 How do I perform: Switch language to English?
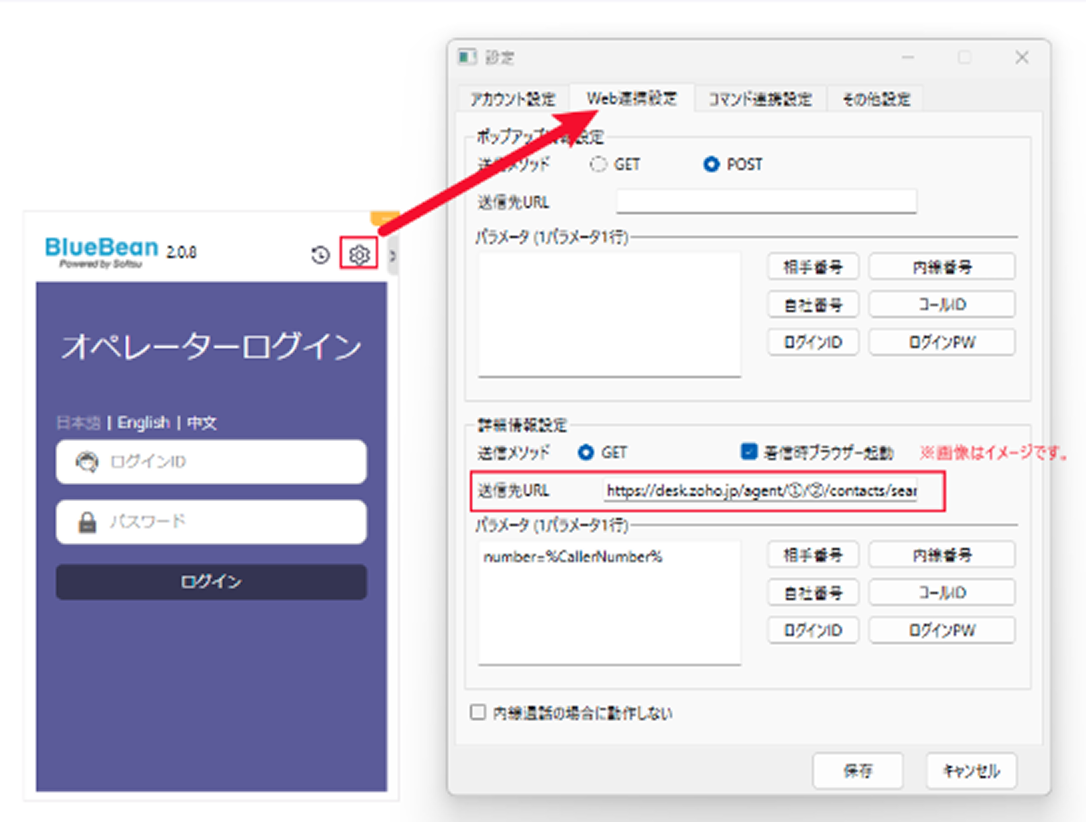point(143,423)
